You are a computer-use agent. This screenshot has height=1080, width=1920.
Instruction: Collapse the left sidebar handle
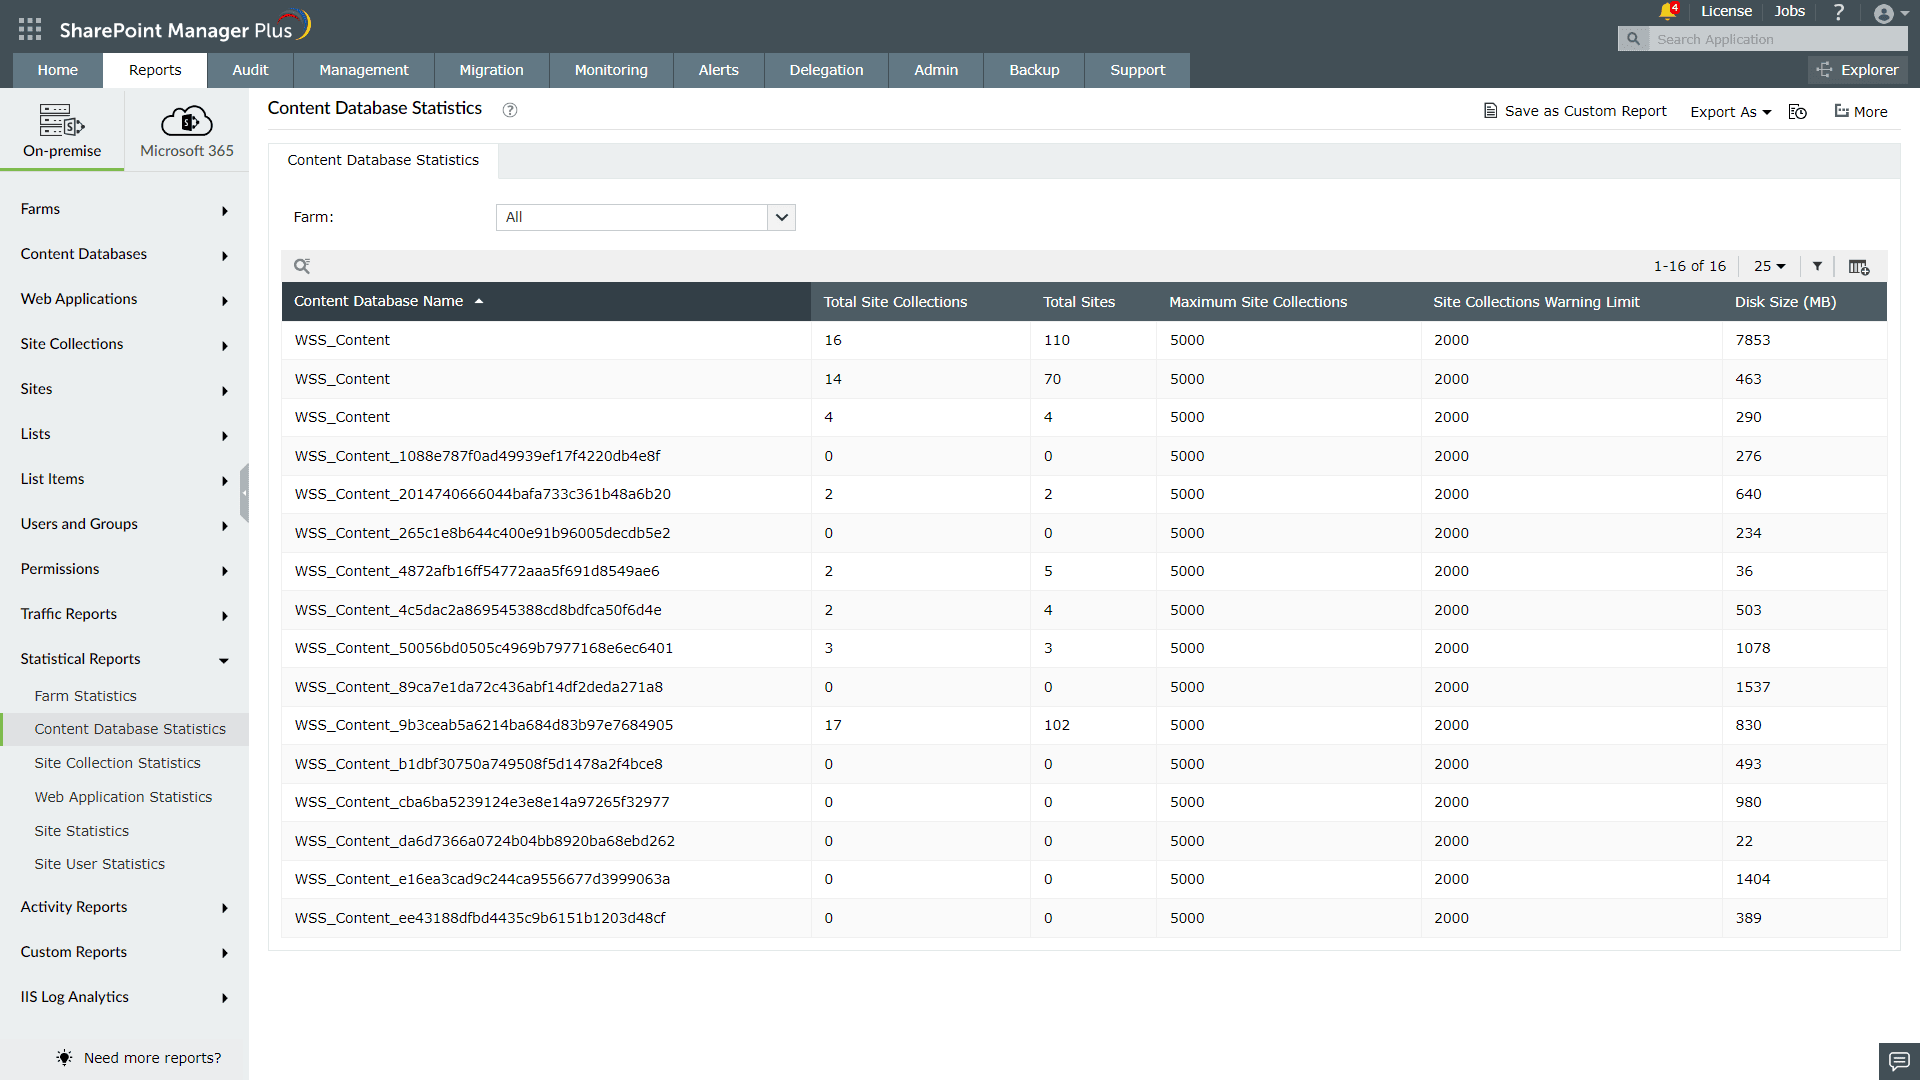(244, 492)
